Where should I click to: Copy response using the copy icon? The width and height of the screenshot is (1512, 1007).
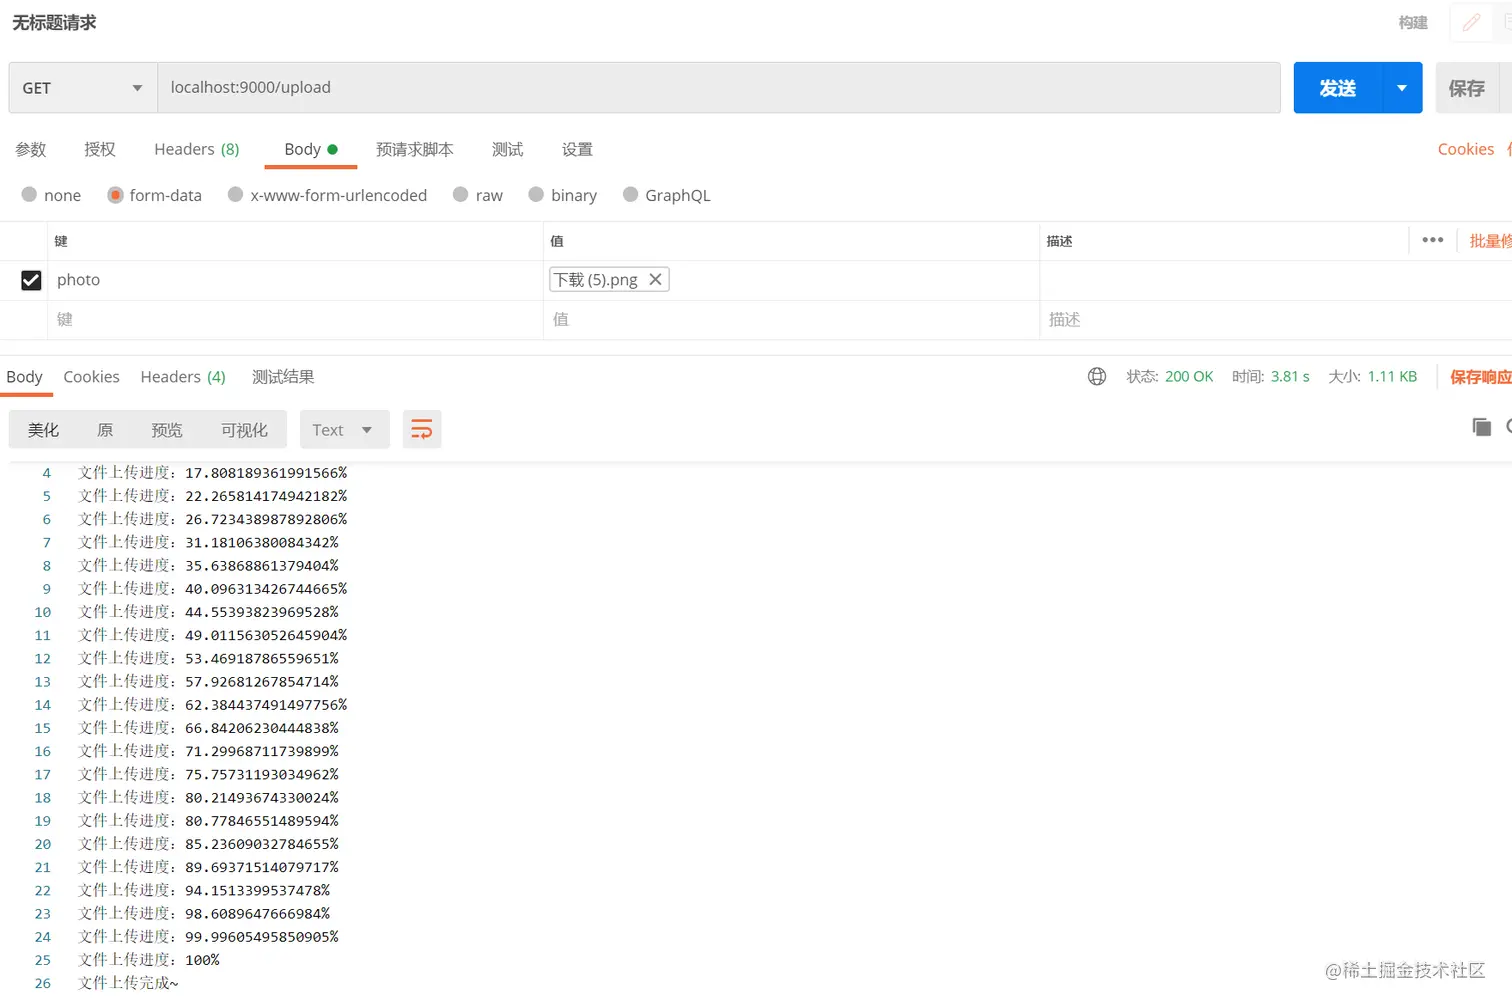(x=1481, y=428)
